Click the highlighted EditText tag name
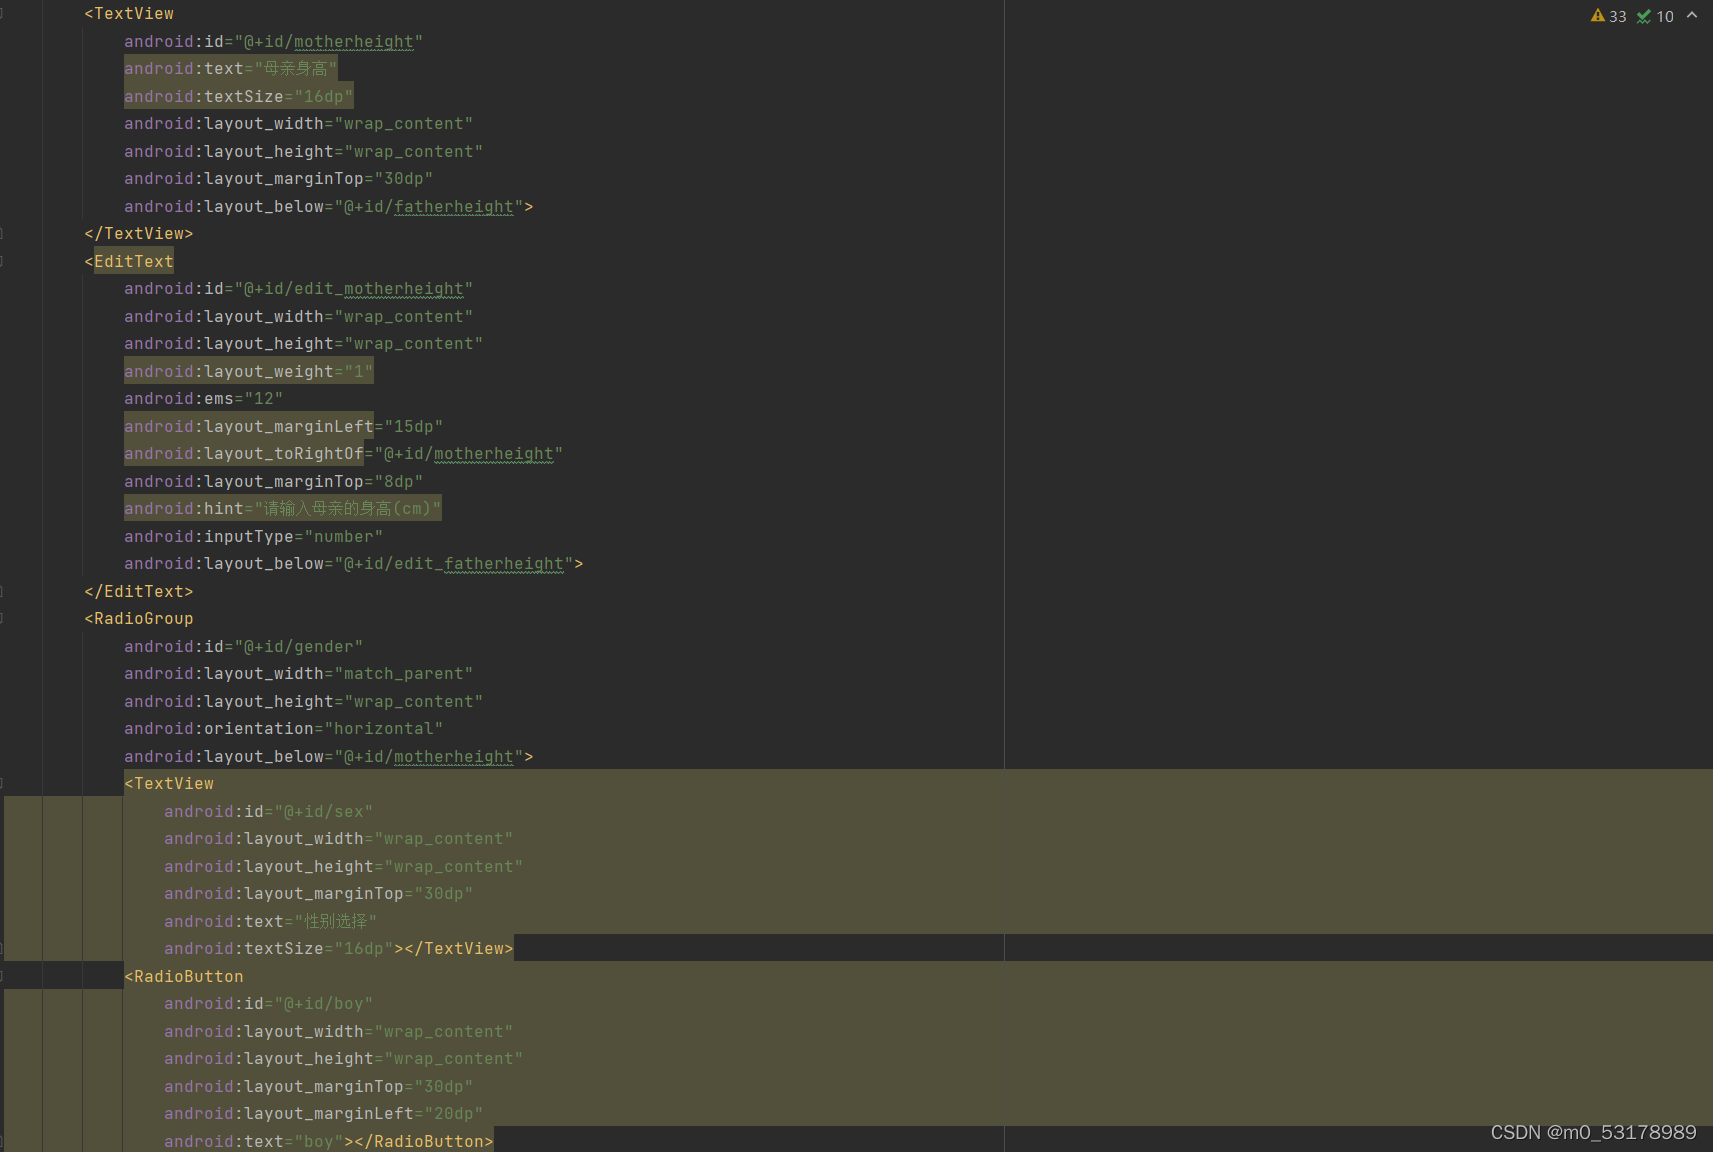 click(x=133, y=261)
